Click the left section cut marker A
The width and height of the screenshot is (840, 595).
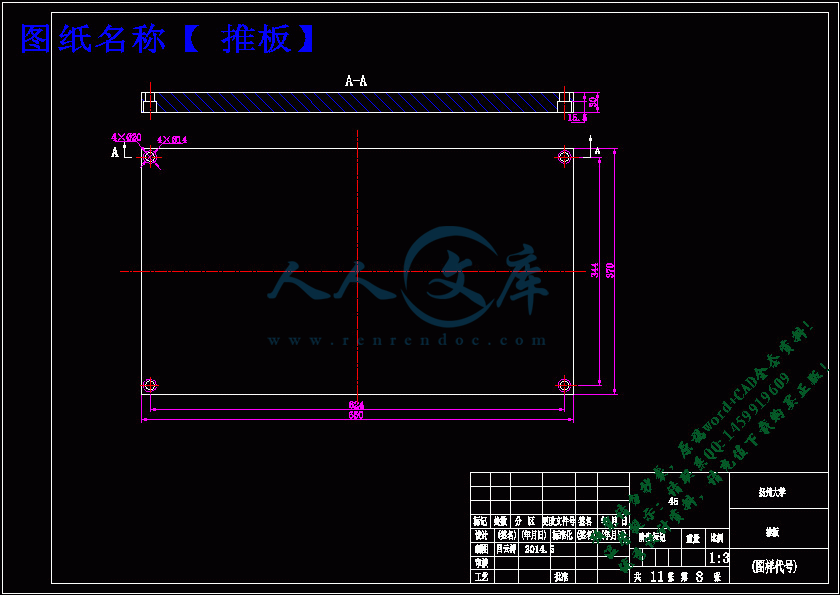tap(115, 153)
